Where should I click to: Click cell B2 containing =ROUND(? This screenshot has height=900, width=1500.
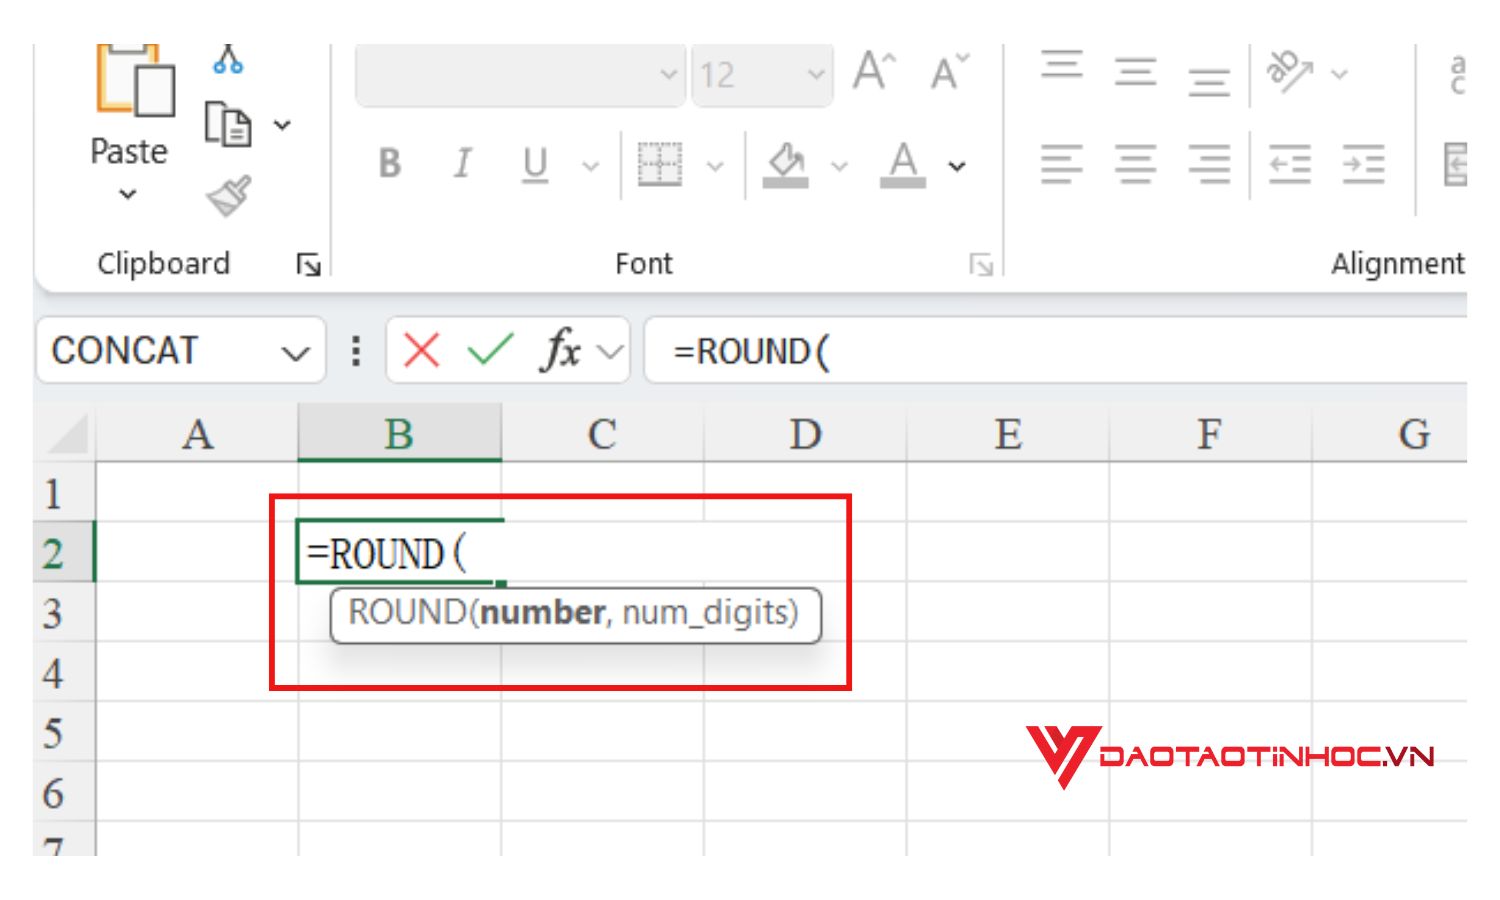click(398, 552)
